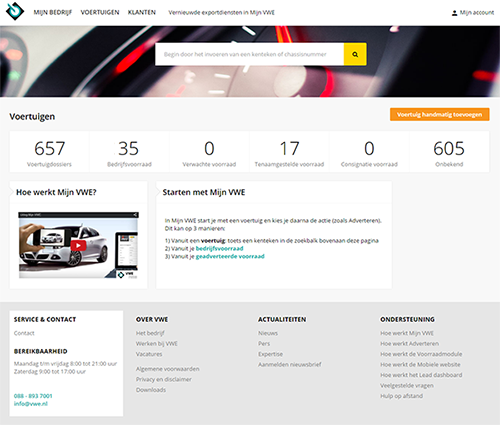This screenshot has width=500, height=425.
Task: Open Nieuws footer link
Action: pyautogui.click(x=268, y=333)
